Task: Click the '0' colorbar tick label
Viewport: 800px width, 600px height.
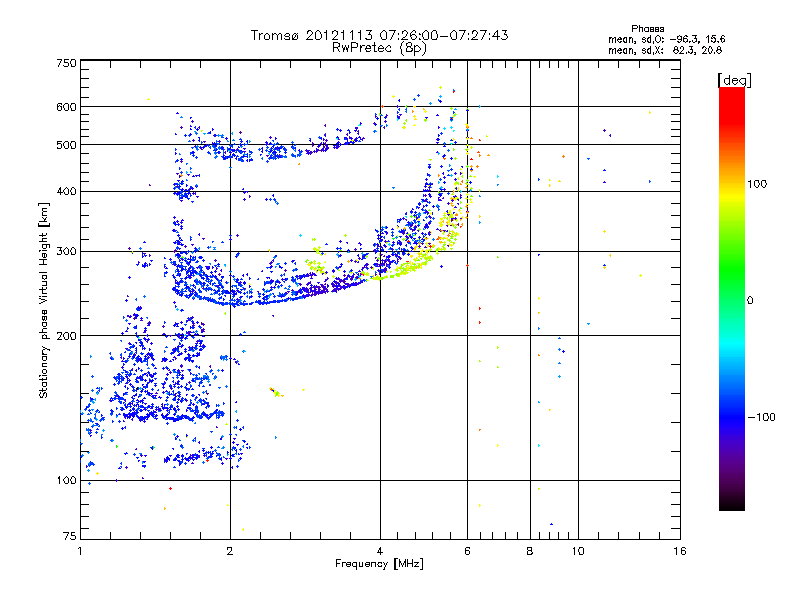Action: click(x=750, y=301)
